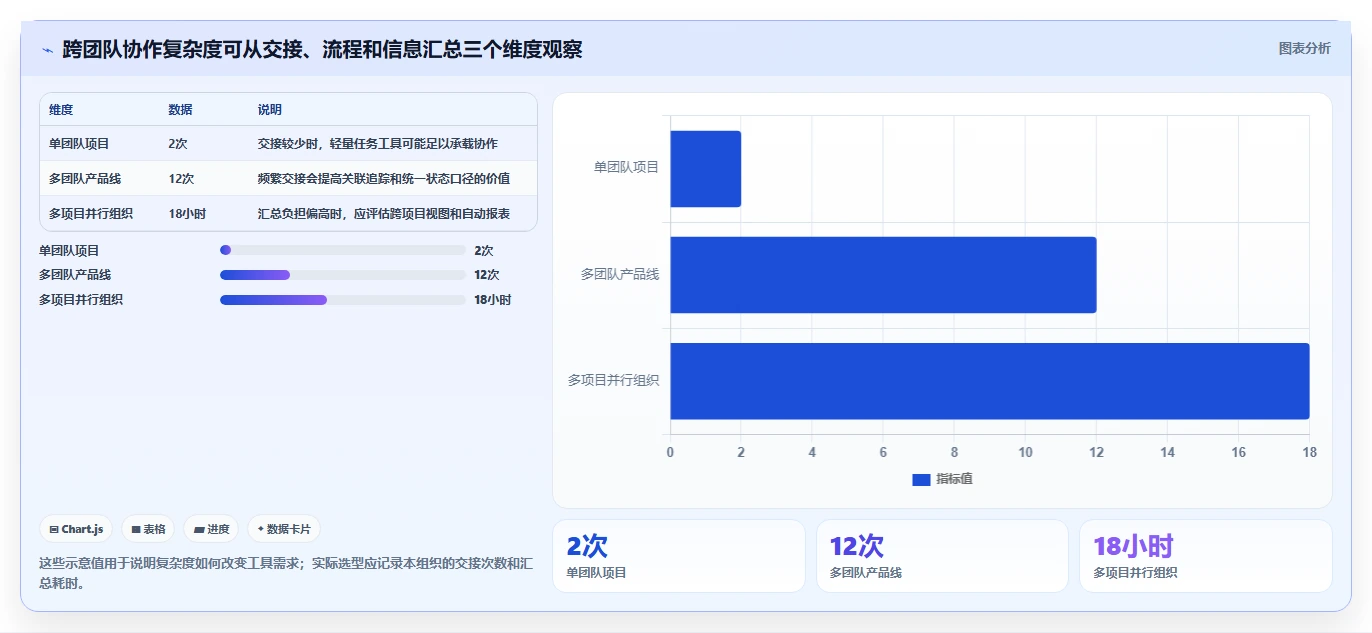Click the 单团队项目 progress bar
Viewport: 1372px width, 633px height.
pos(343,250)
